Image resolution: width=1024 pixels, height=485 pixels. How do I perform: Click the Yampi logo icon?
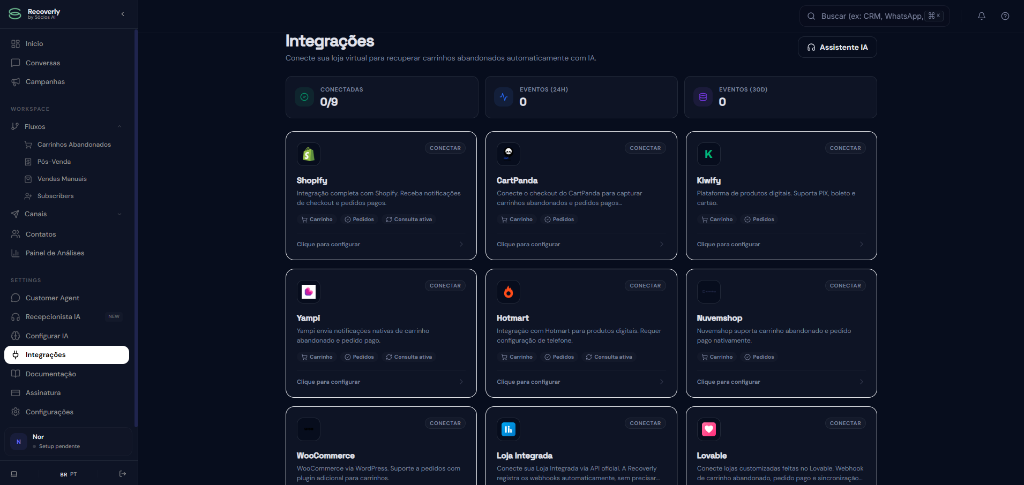point(309,291)
